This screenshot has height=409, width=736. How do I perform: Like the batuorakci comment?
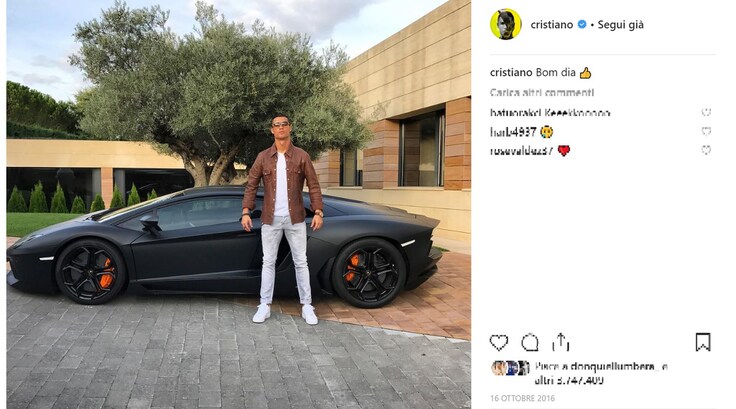pyautogui.click(x=706, y=112)
